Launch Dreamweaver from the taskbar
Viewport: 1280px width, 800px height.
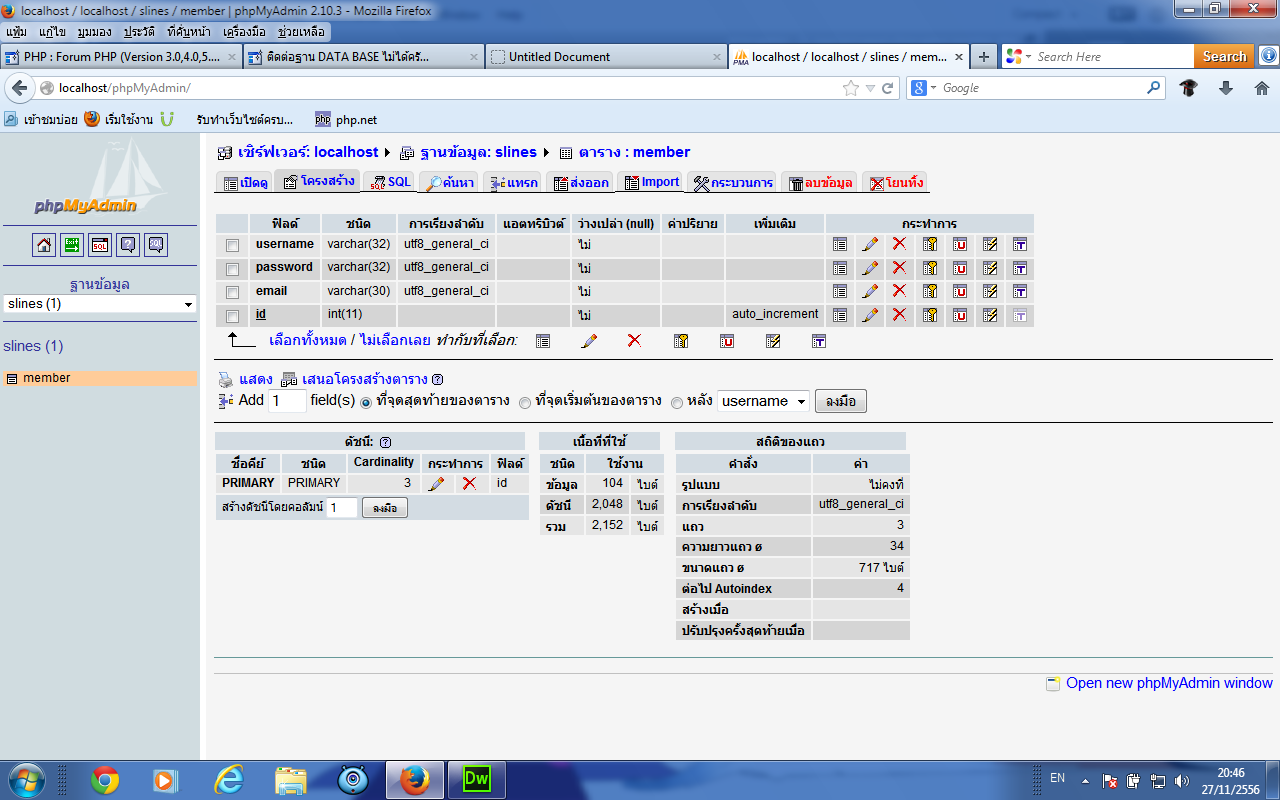tap(475, 779)
